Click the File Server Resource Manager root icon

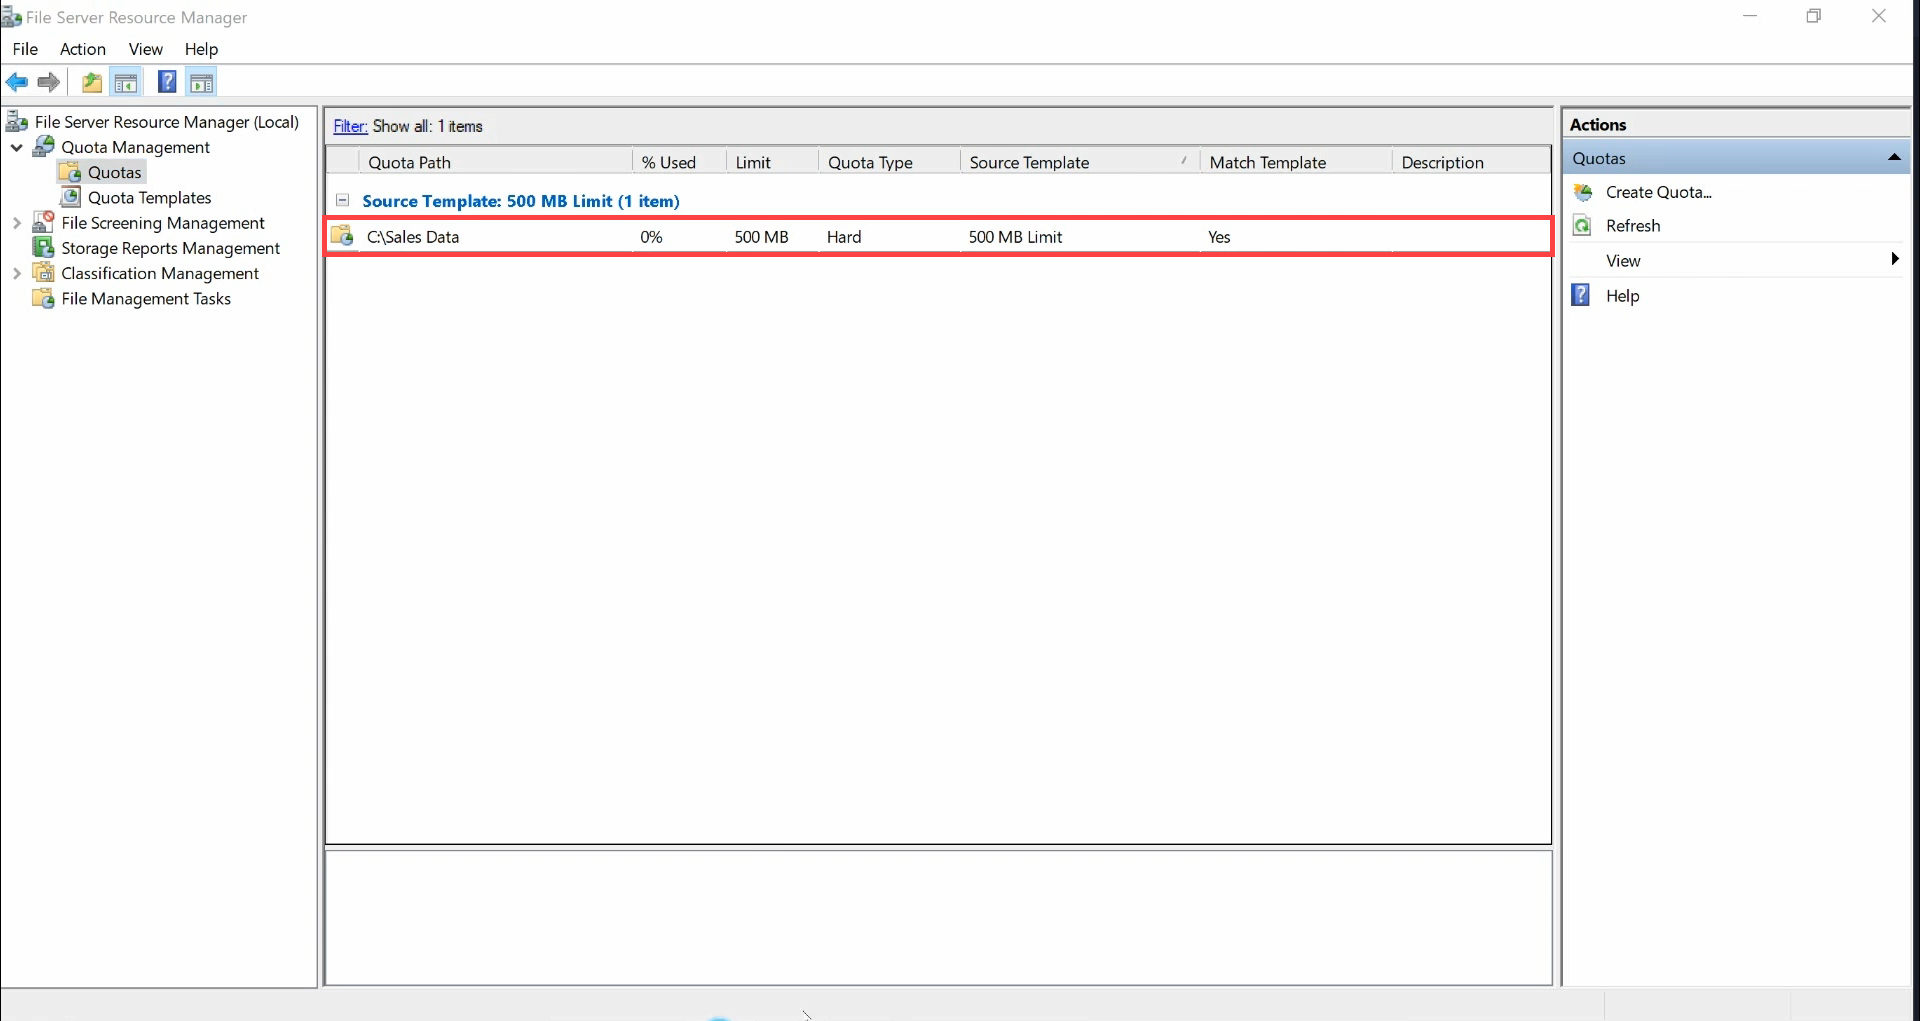tap(17, 122)
